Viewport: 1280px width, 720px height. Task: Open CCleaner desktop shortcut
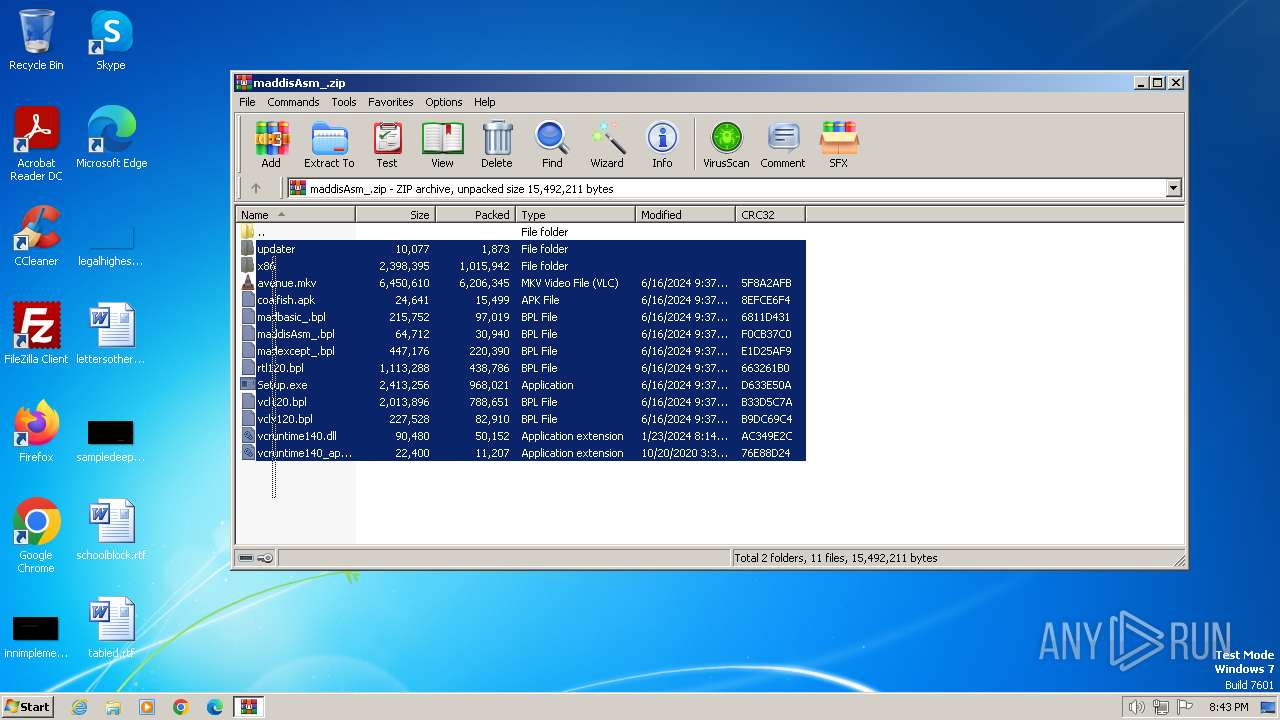(x=36, y=236)
